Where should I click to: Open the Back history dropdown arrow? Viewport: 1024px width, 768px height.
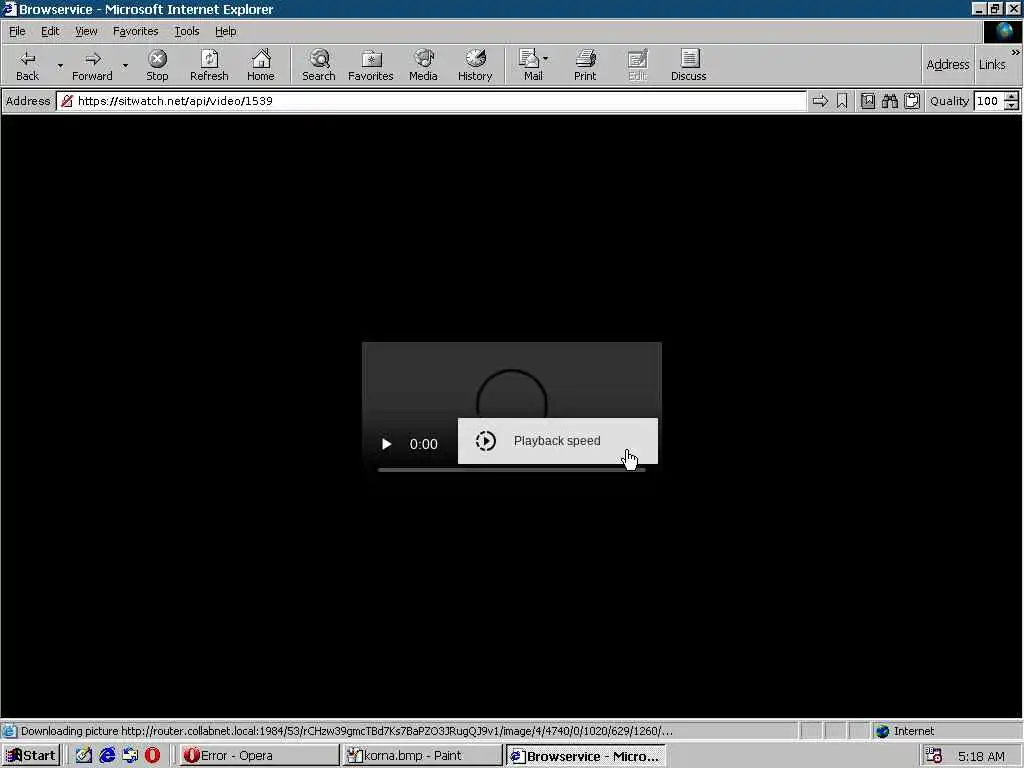pos(59,65)
